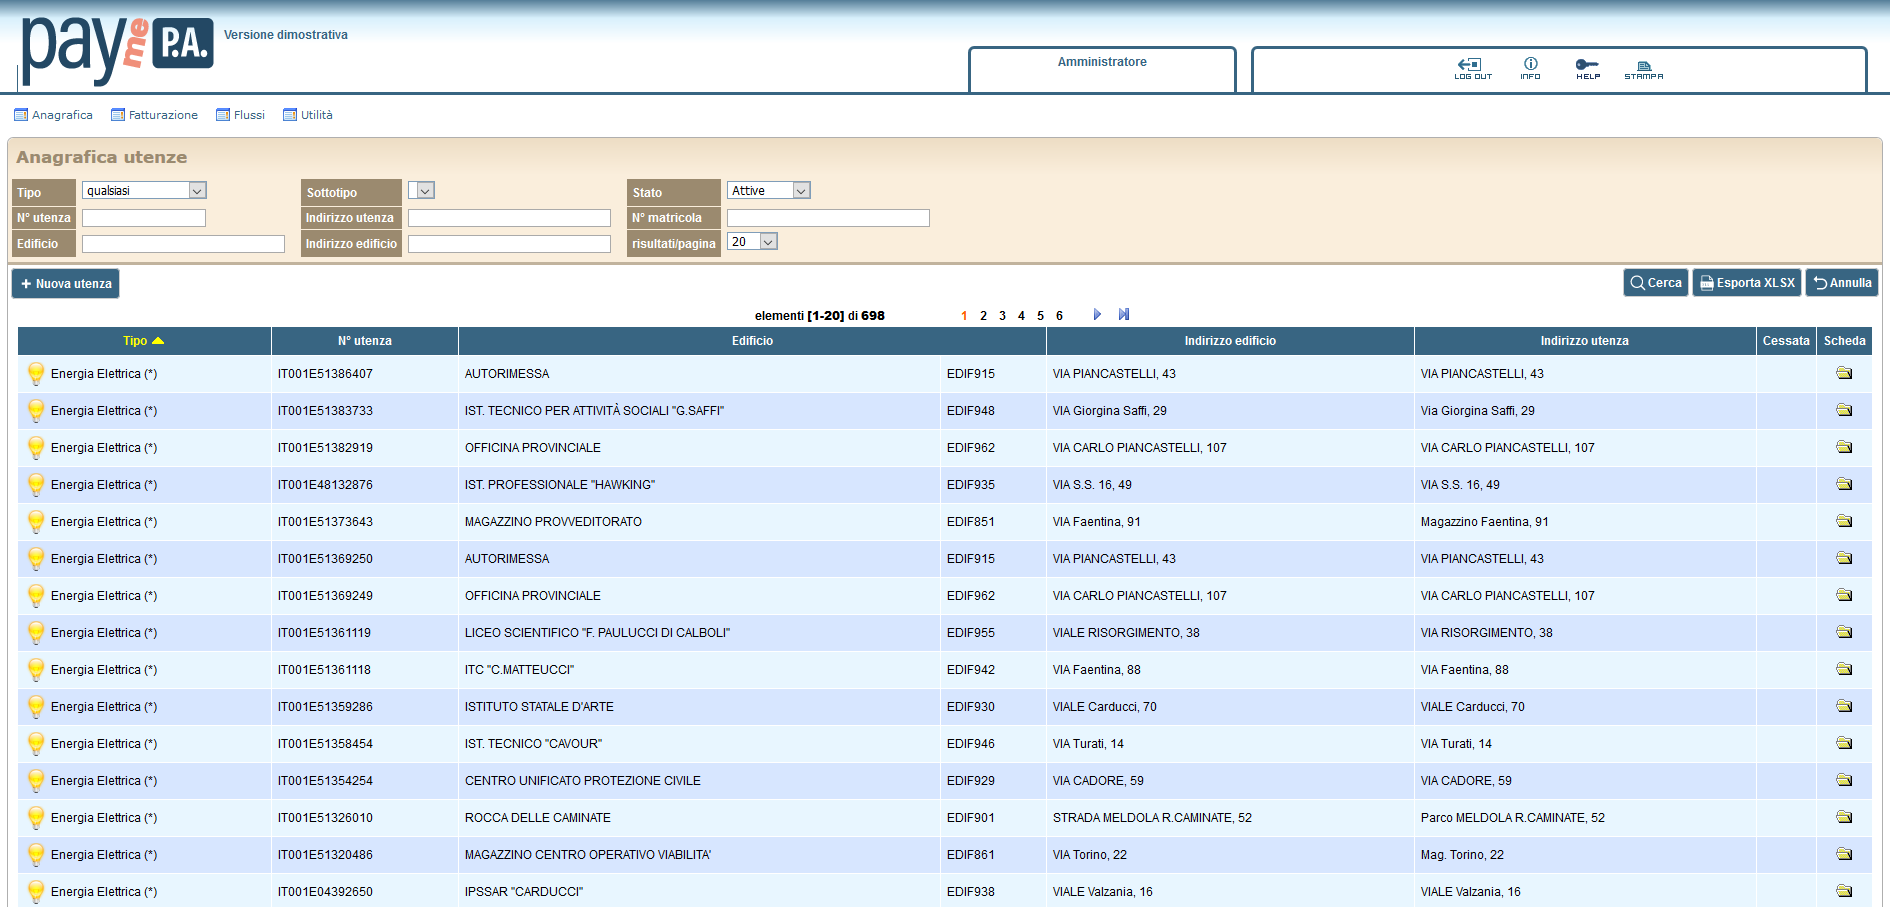Click the Cerca search button
This screenshot has width=1890, height=907.
tap(1656, 283)
